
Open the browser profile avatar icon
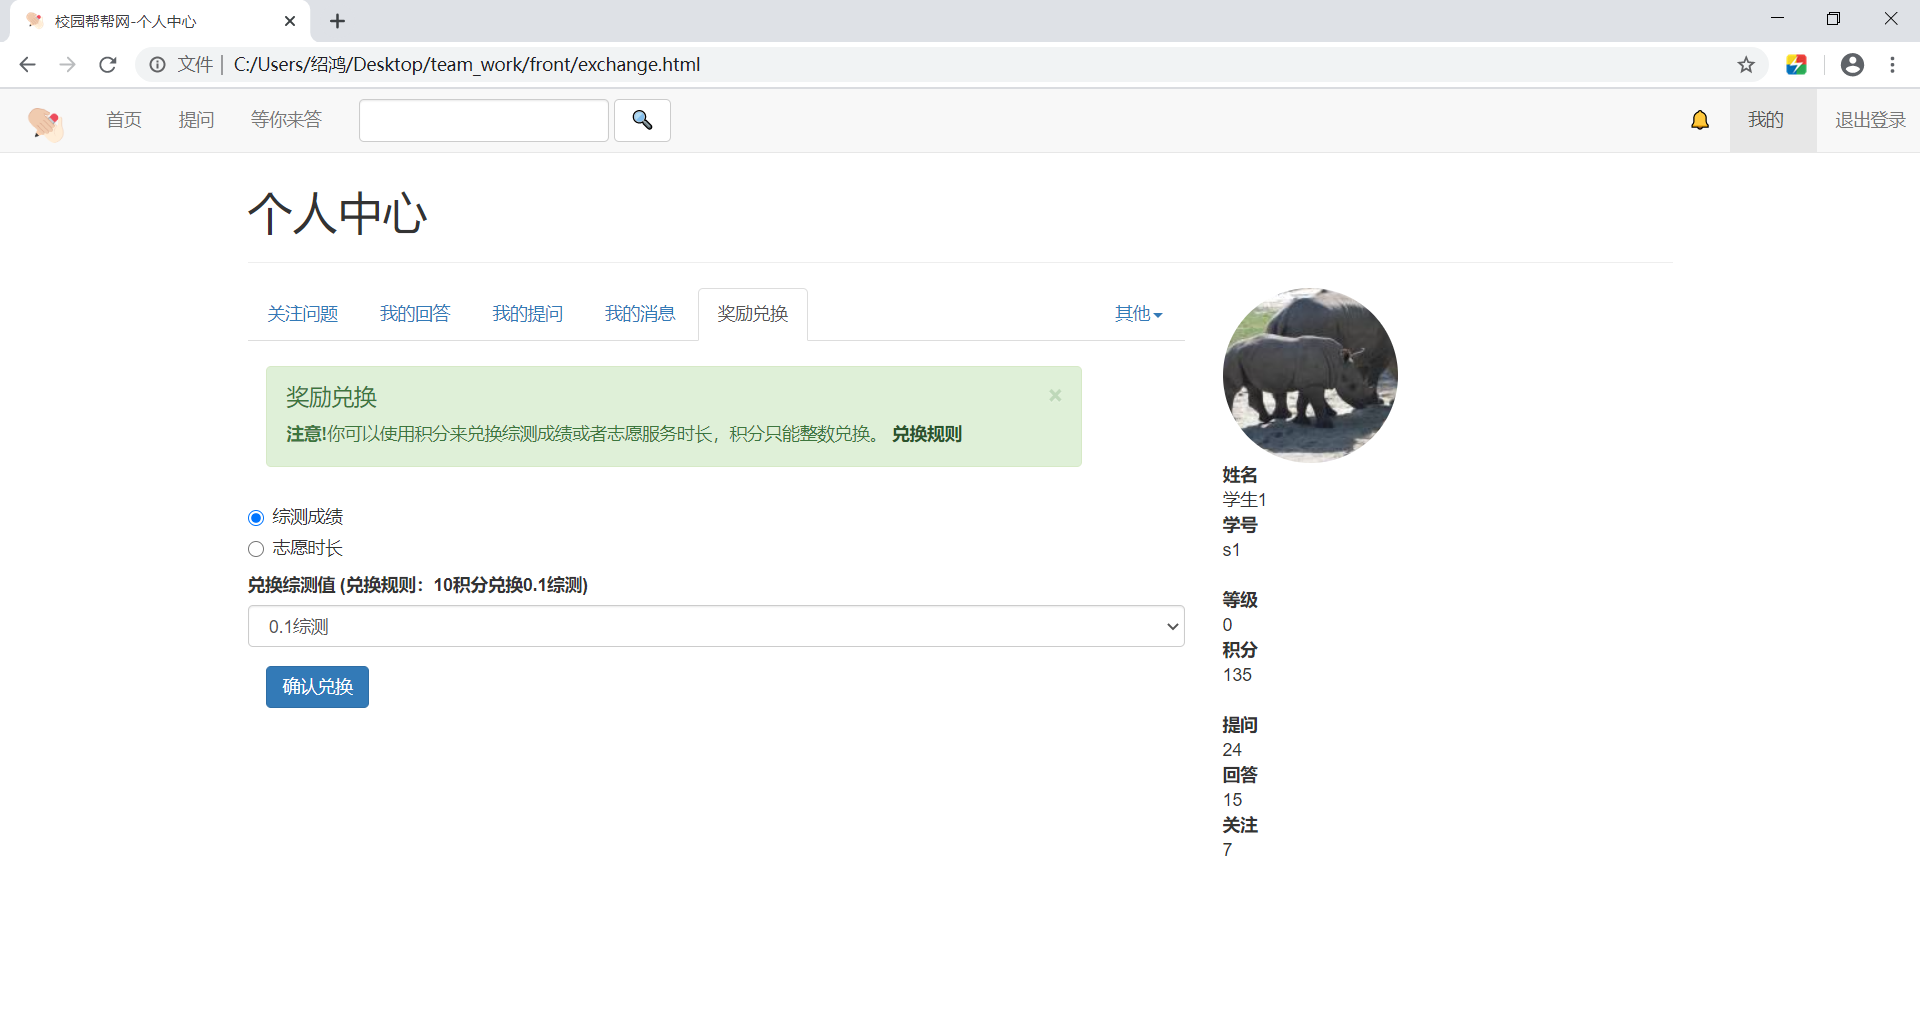[x=1852, y=65]
